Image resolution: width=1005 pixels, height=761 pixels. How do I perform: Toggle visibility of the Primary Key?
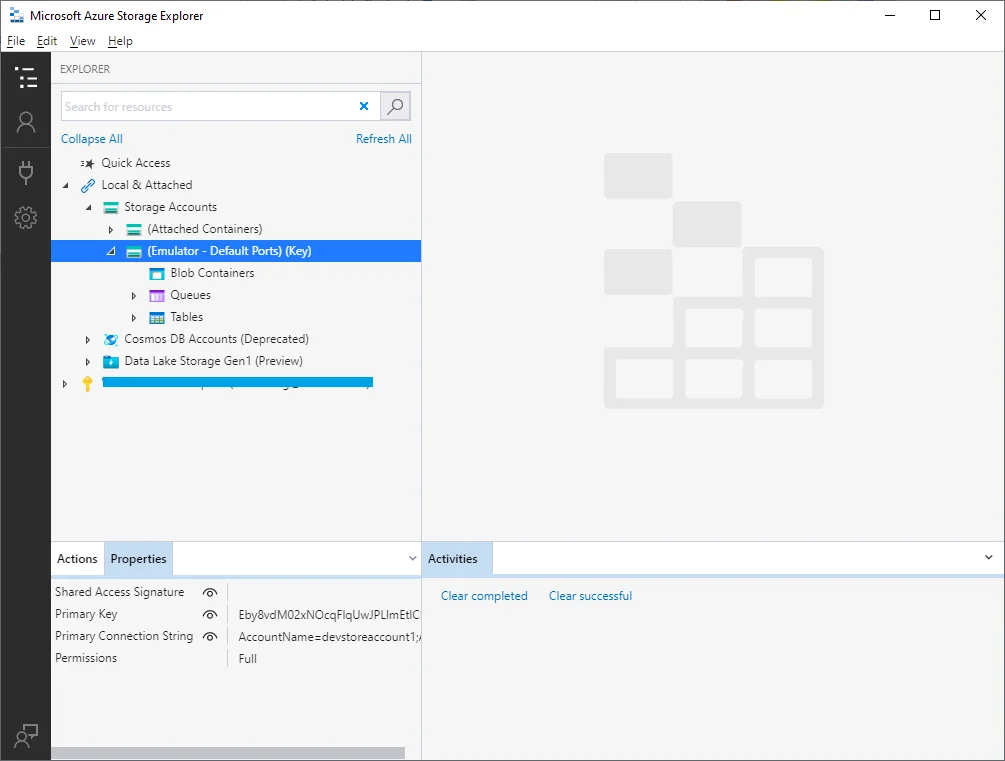point(210,614)
